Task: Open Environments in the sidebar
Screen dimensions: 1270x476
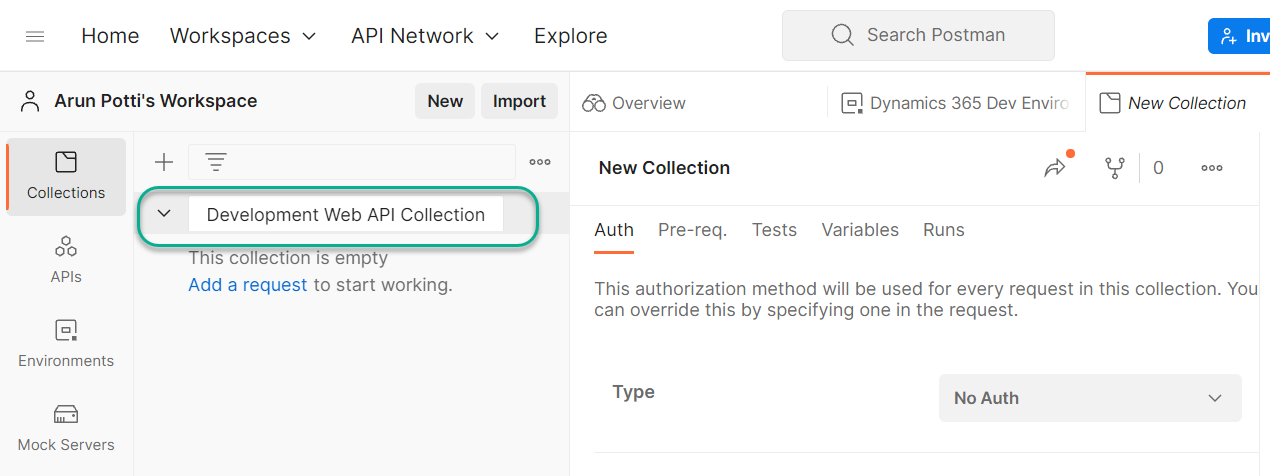Action: [66, 344]
